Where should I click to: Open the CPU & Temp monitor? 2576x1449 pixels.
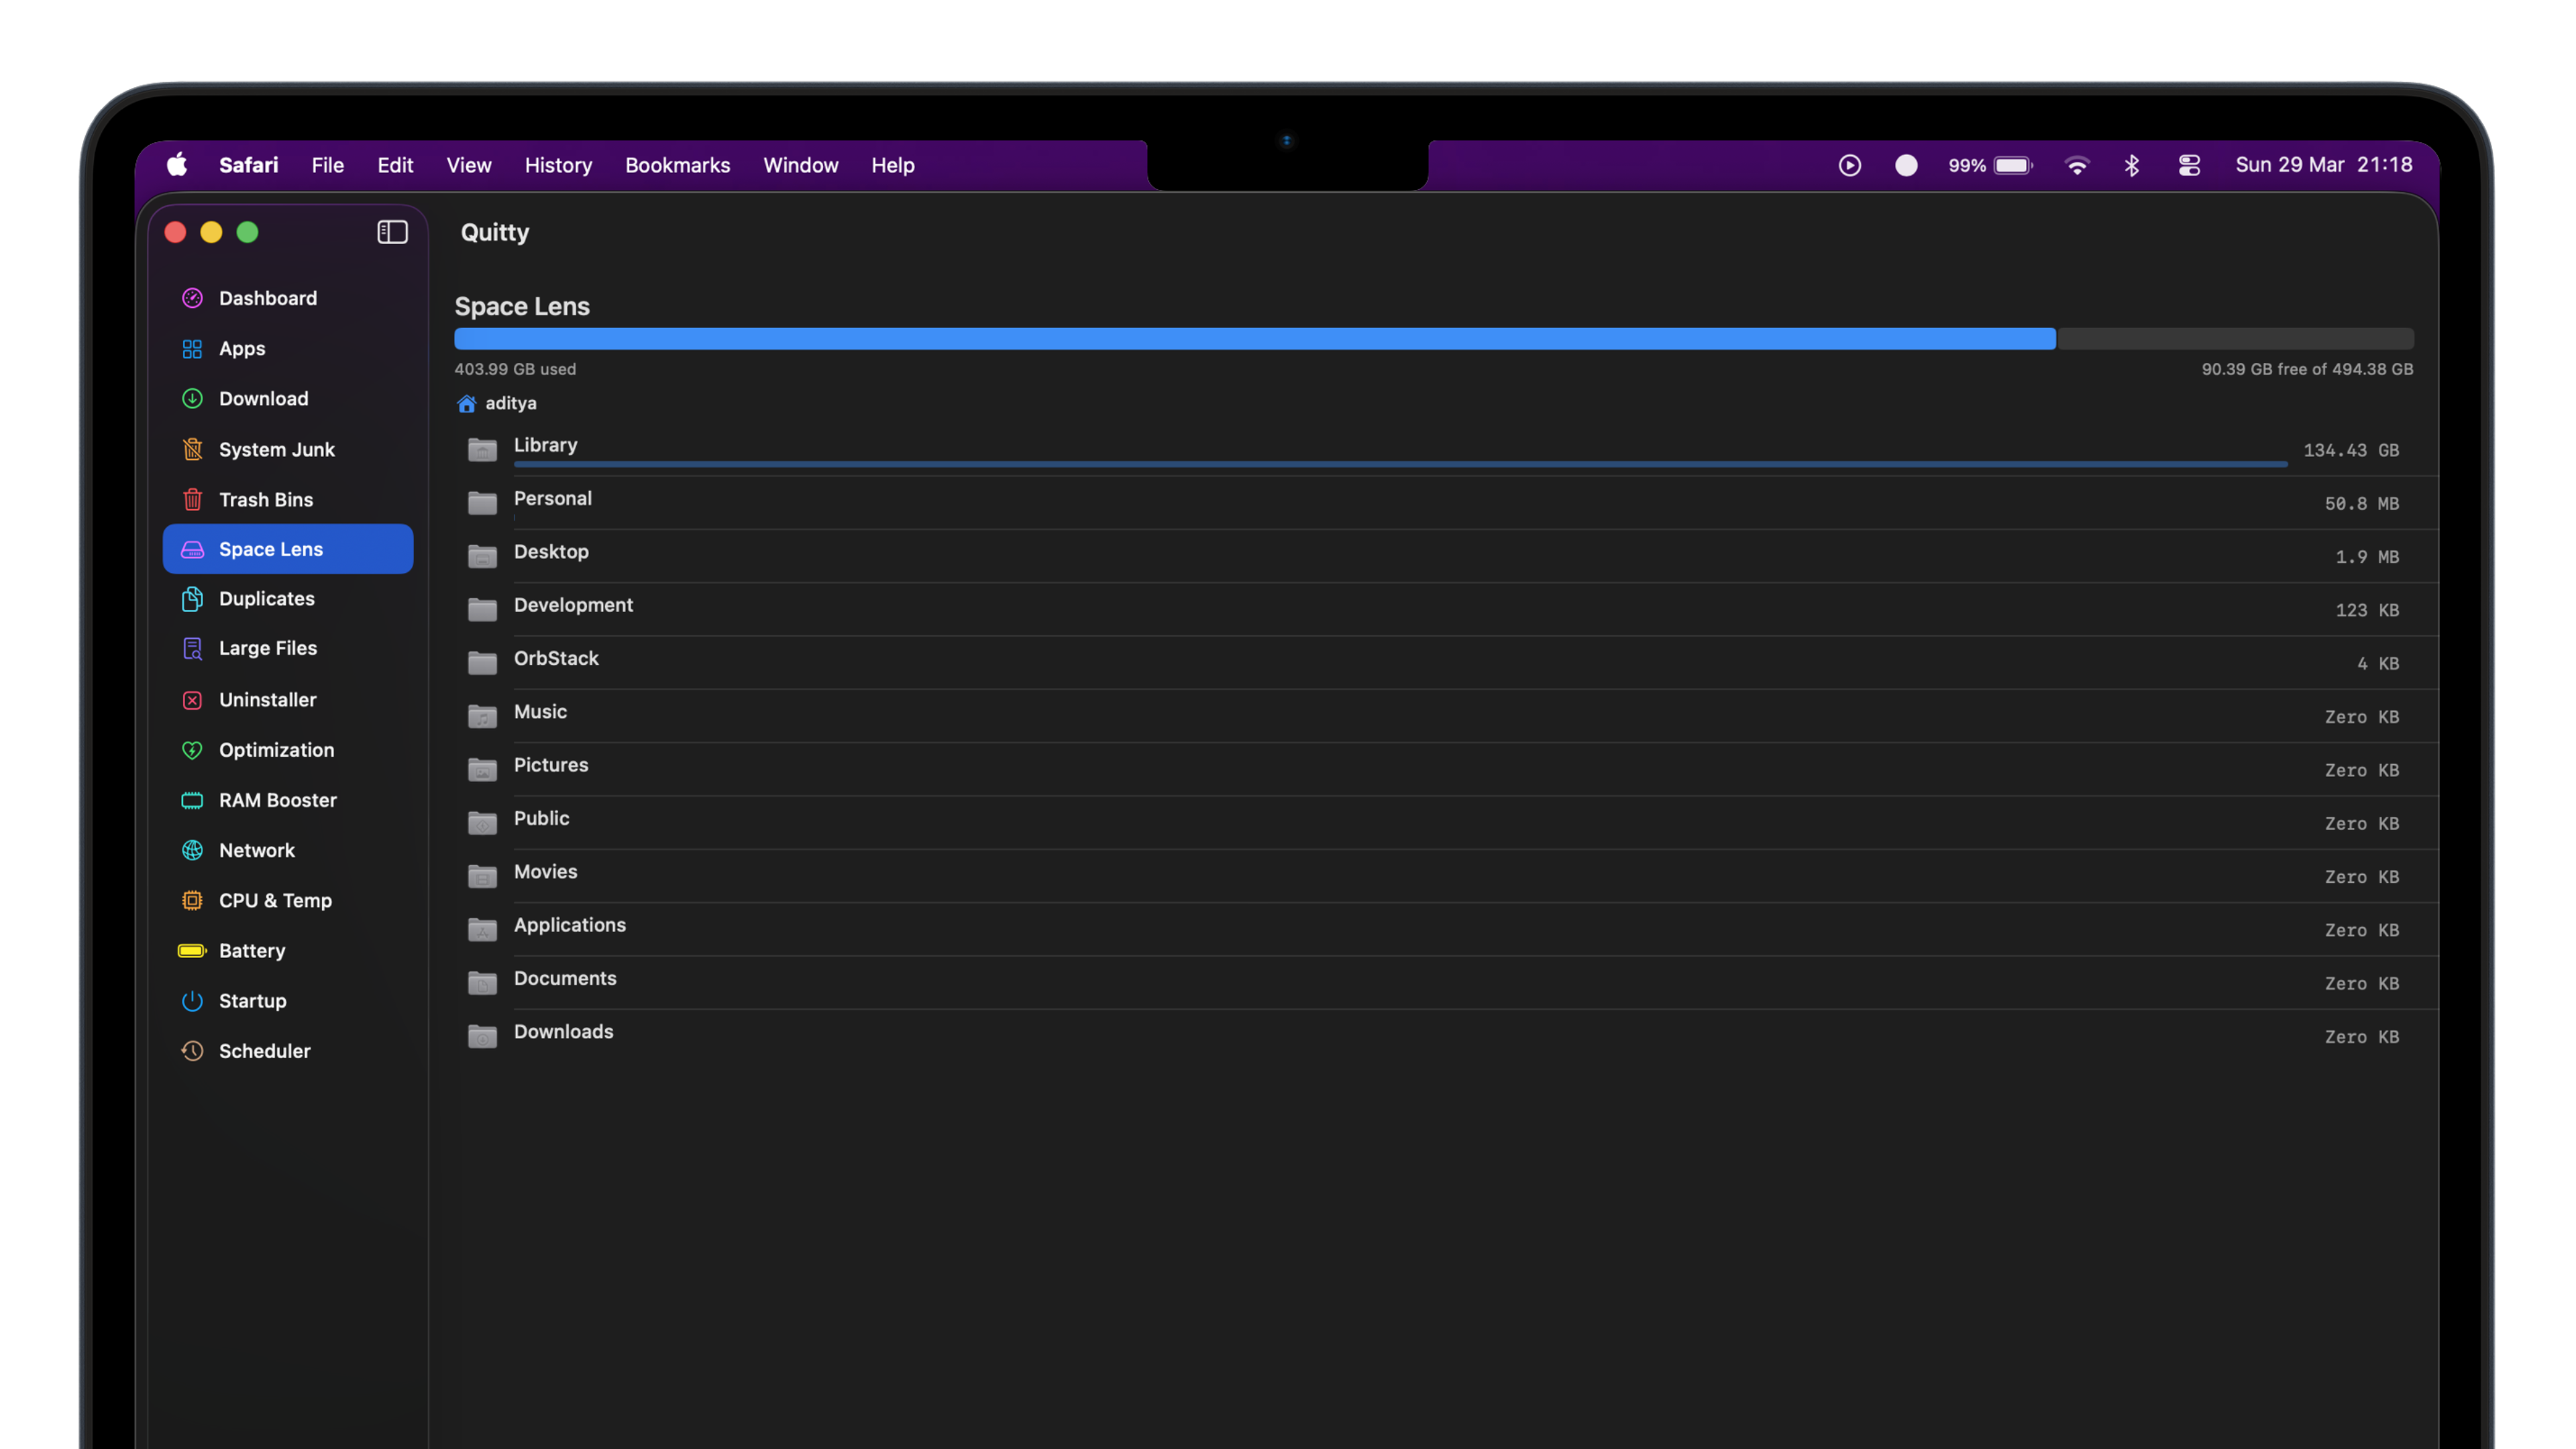(x=276, y=900)
